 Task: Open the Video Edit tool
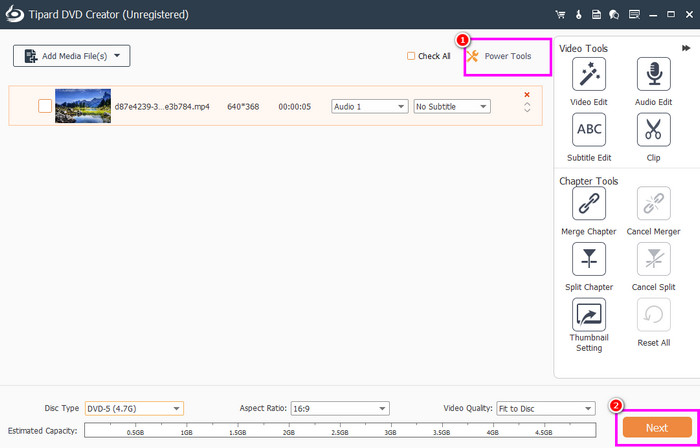coord(589,74)
